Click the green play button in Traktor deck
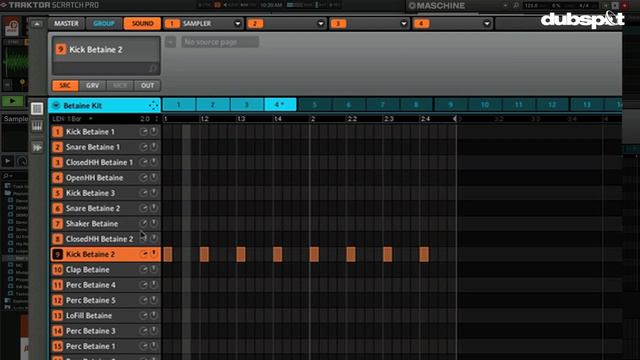640x360 pixels. tap(13, 101)
